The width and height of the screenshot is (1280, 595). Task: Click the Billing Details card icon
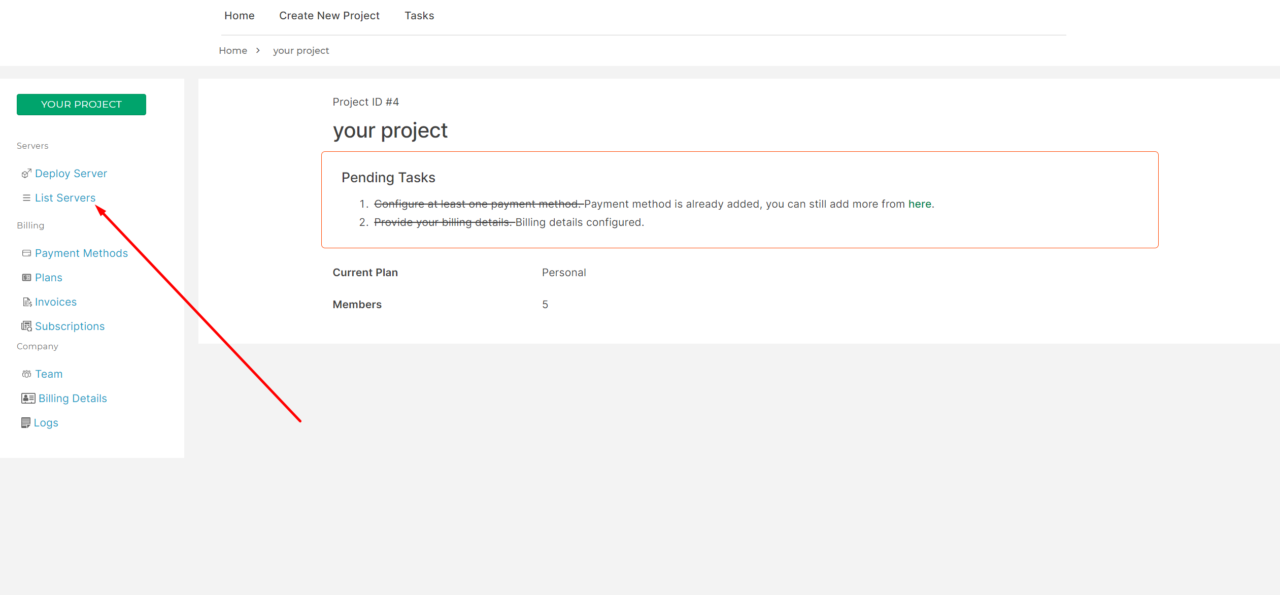coord(27,397)
